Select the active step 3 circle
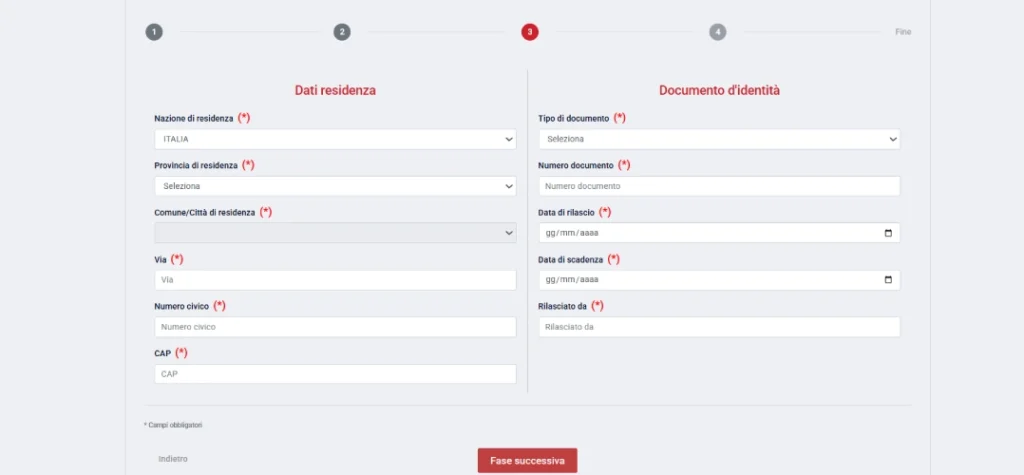The image size is (1024, 475). [530, 32]
